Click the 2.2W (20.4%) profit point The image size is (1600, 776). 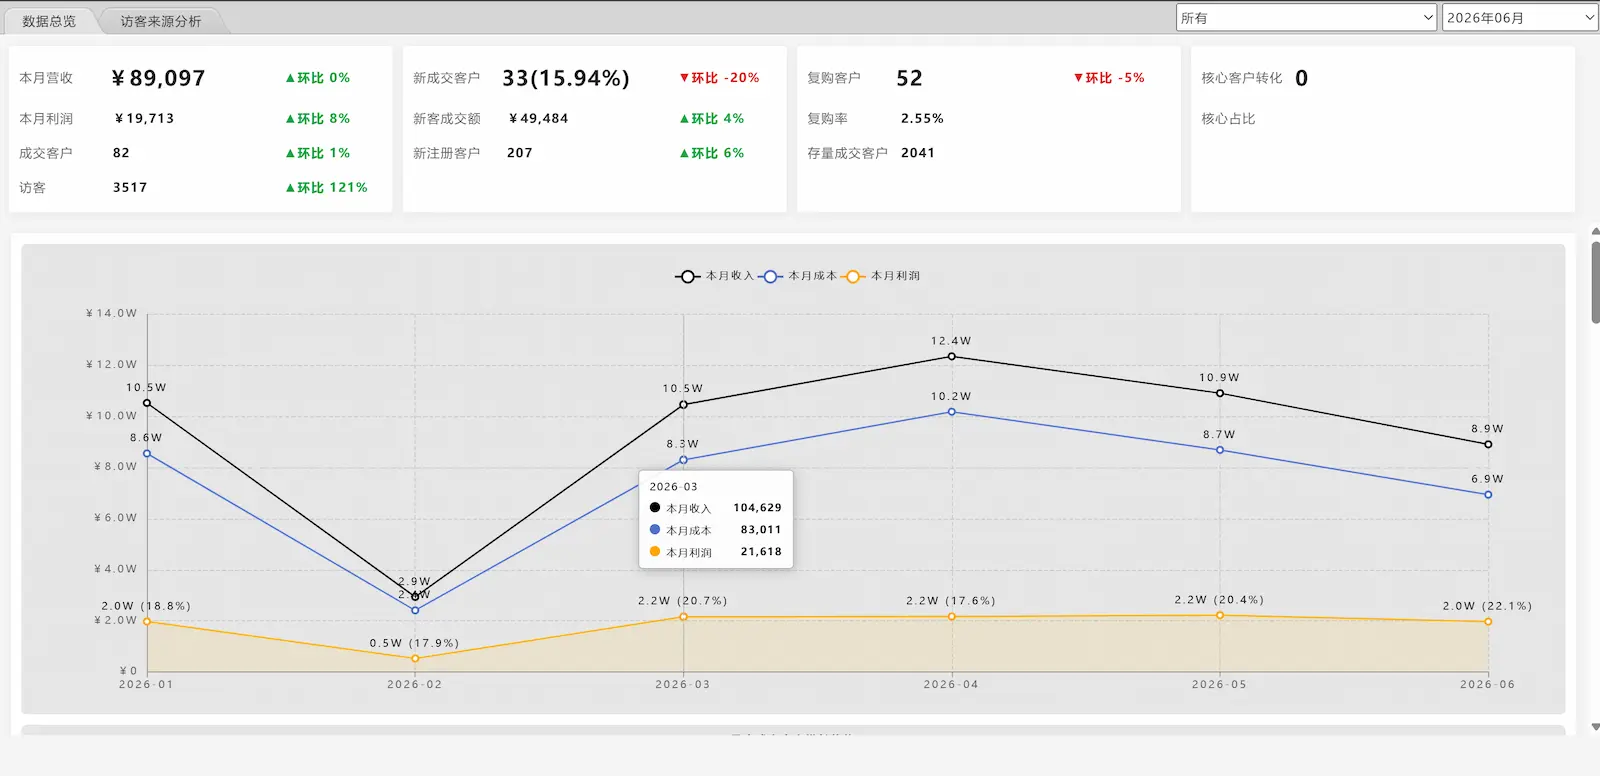[x=1220, y=615]
